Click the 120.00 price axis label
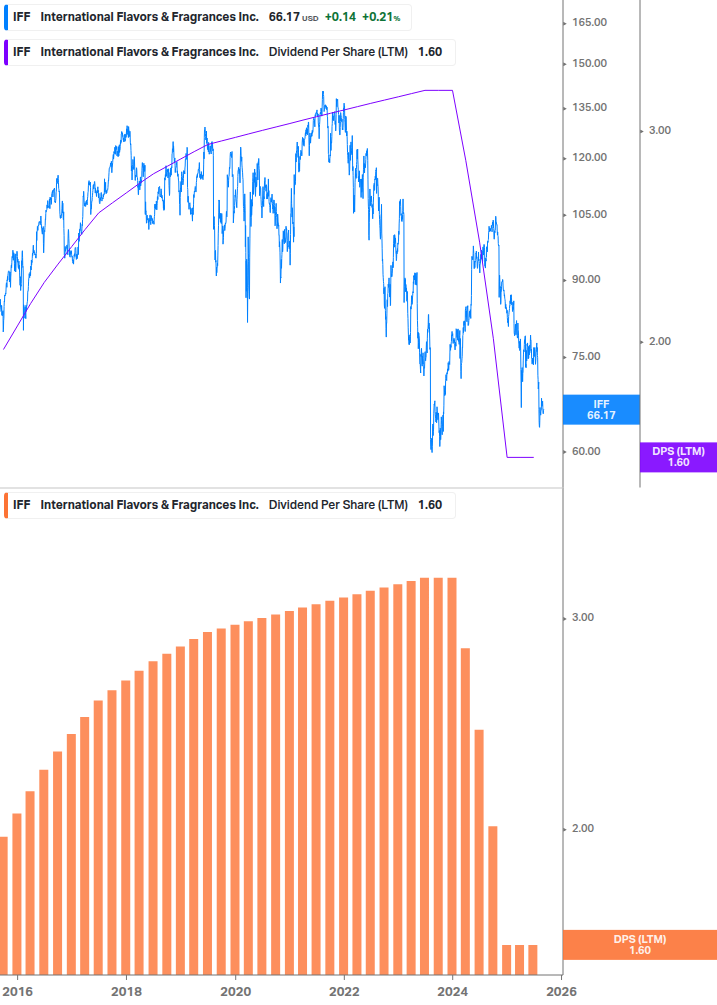The height and width of the screenshot is (1005, 717). tap(589, 158)
